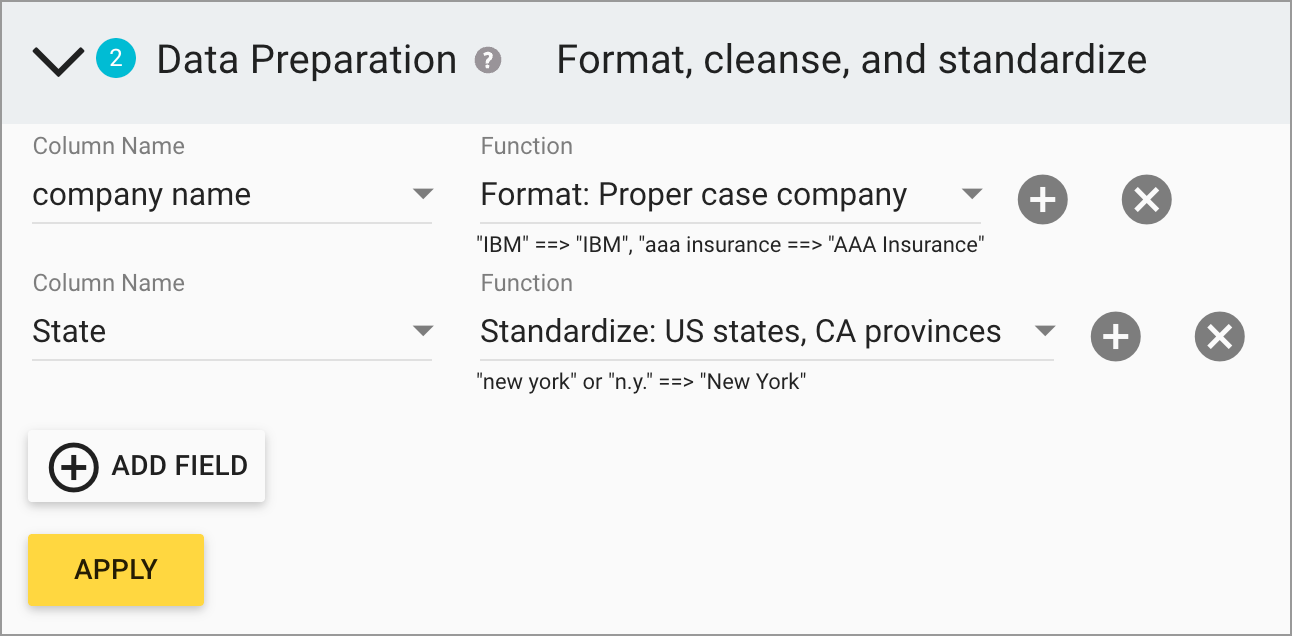Click the ADD FIELD button
1292x636 pixels.
coord(146,465)
